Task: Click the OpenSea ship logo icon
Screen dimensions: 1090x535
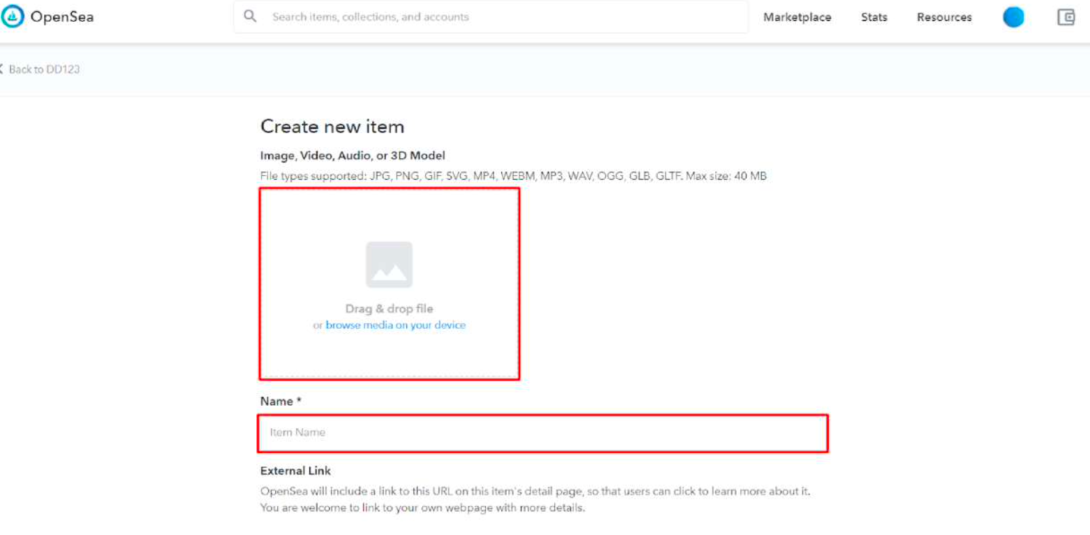Action: 12,17
